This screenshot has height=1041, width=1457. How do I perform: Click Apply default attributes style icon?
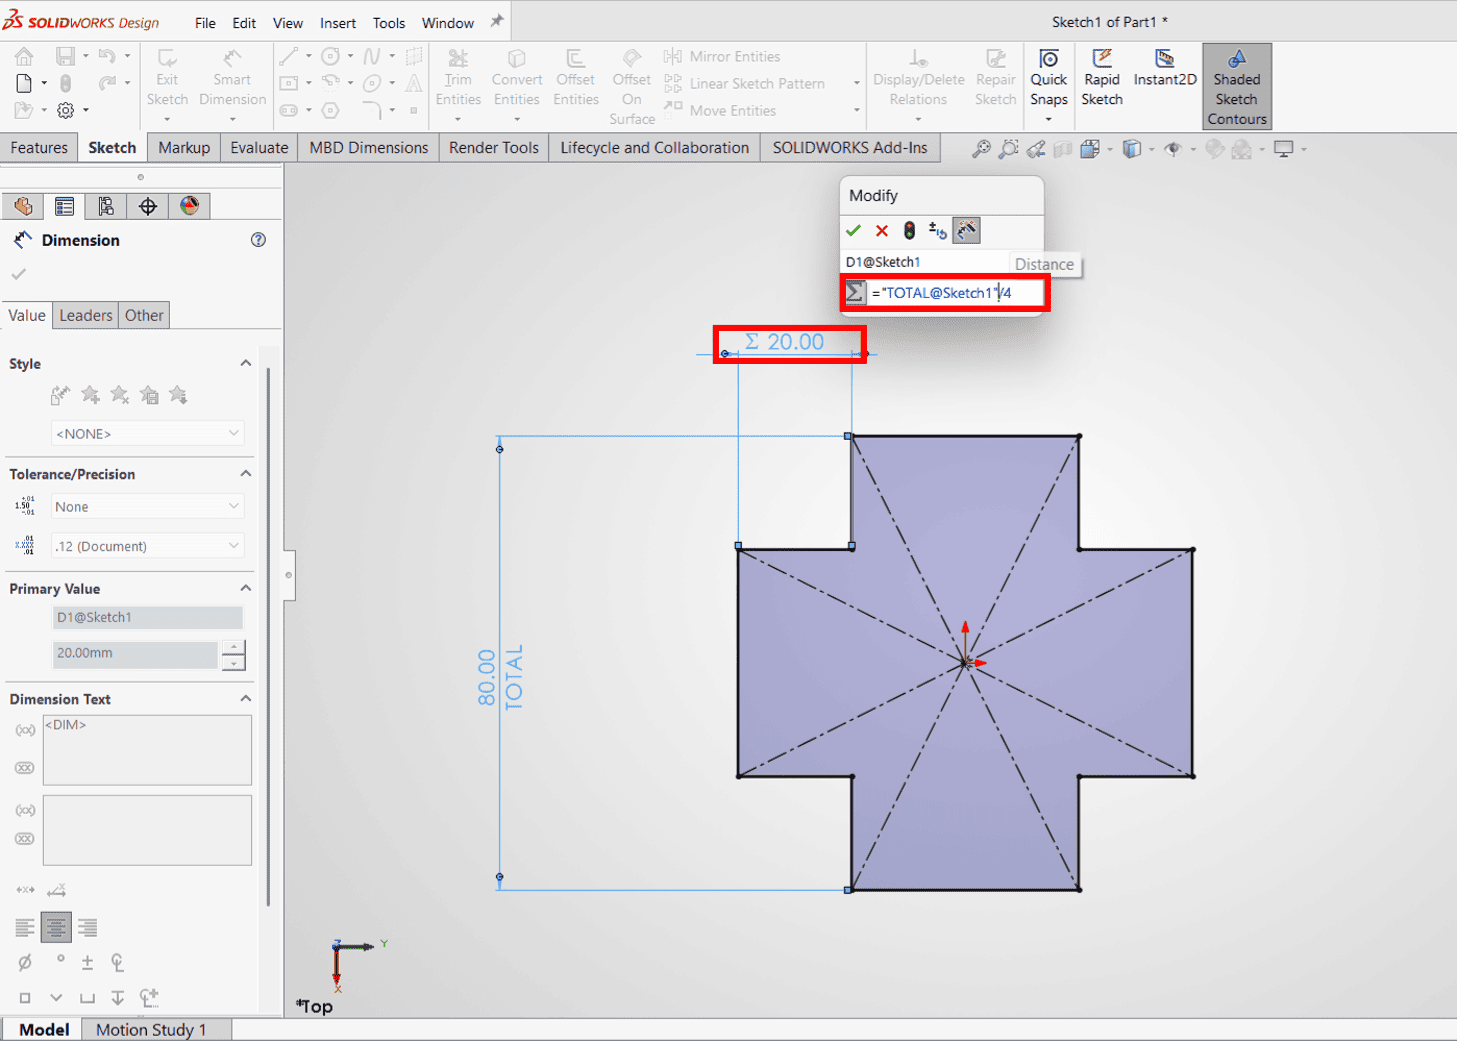[60, 395]
